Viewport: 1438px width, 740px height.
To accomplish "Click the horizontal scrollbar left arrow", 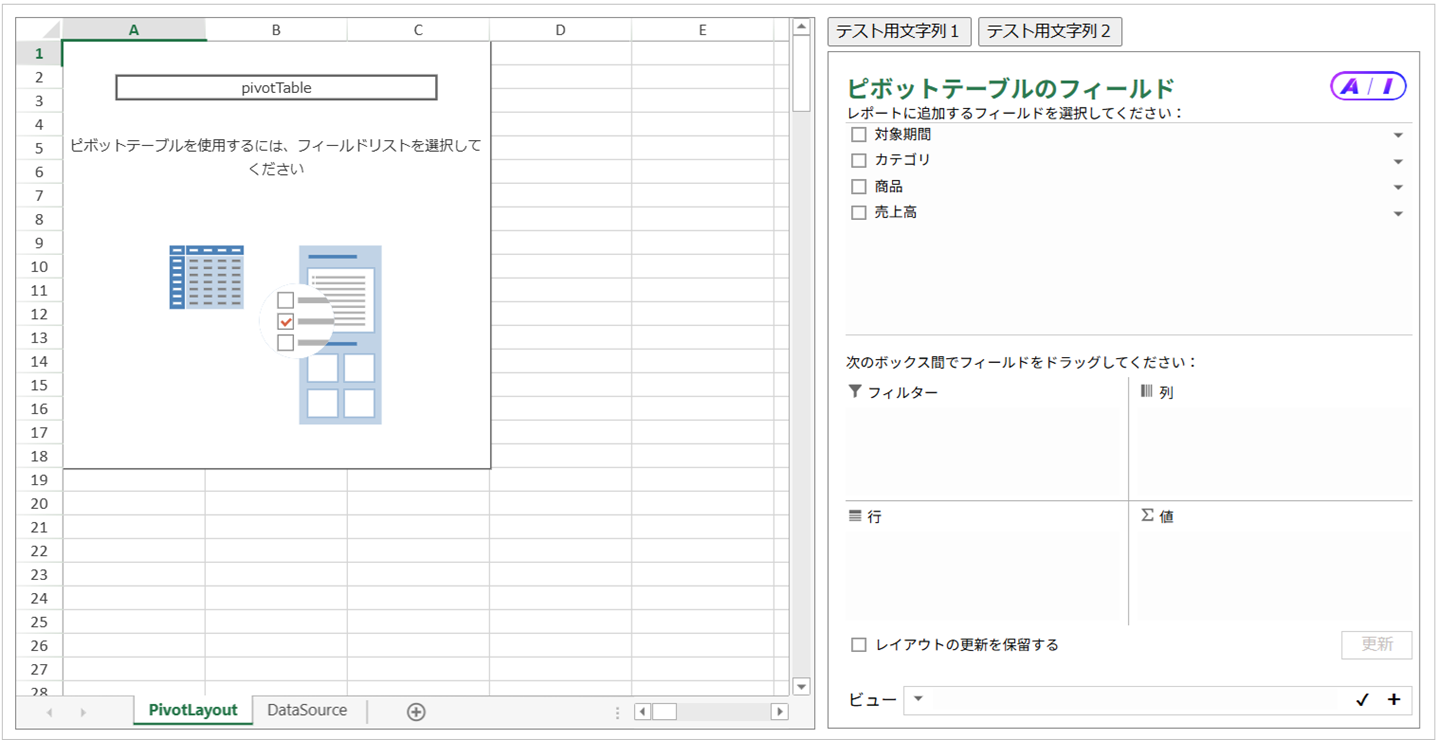I will click(x=643, y=712).
